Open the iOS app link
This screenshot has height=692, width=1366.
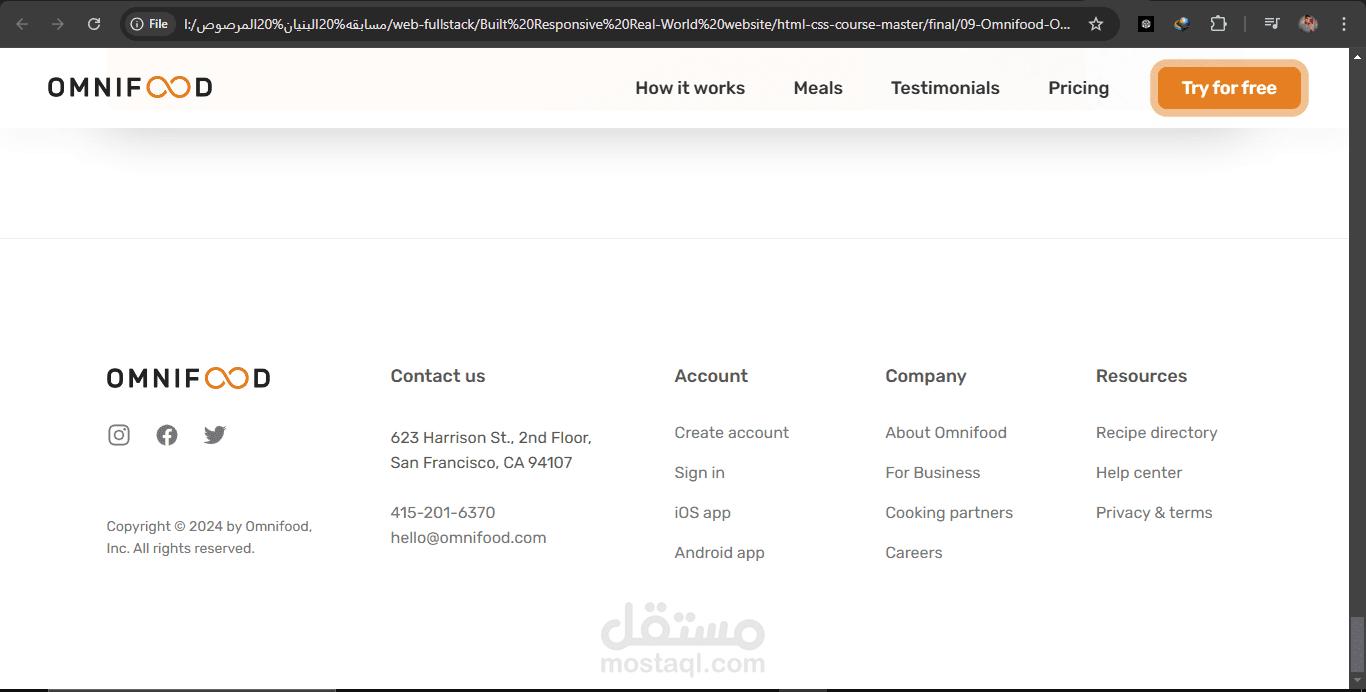click(702, 513)
